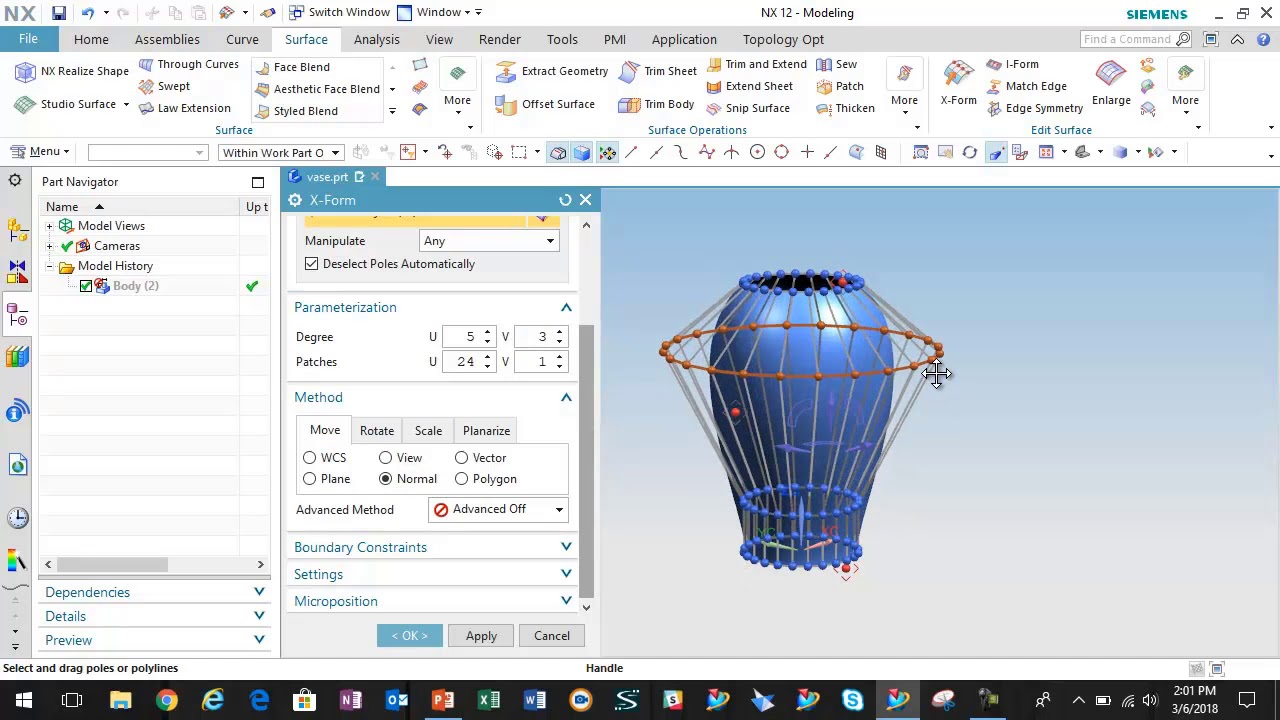This screenshot has width=1280, height=720.
Task: Open the Advanced Method dropdown
Action: coord(498,510)
